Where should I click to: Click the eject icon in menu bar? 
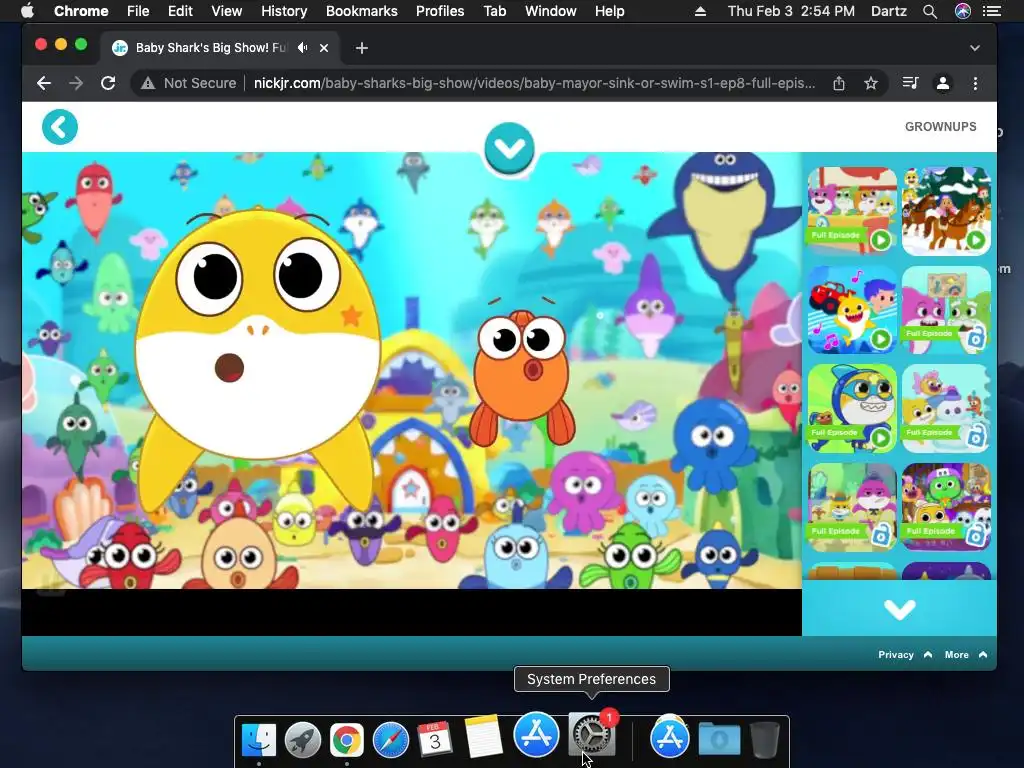click(x=700, y=11)
